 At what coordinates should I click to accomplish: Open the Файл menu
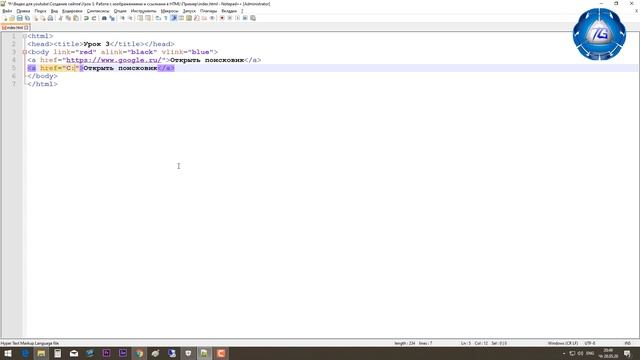pos(7,11)
